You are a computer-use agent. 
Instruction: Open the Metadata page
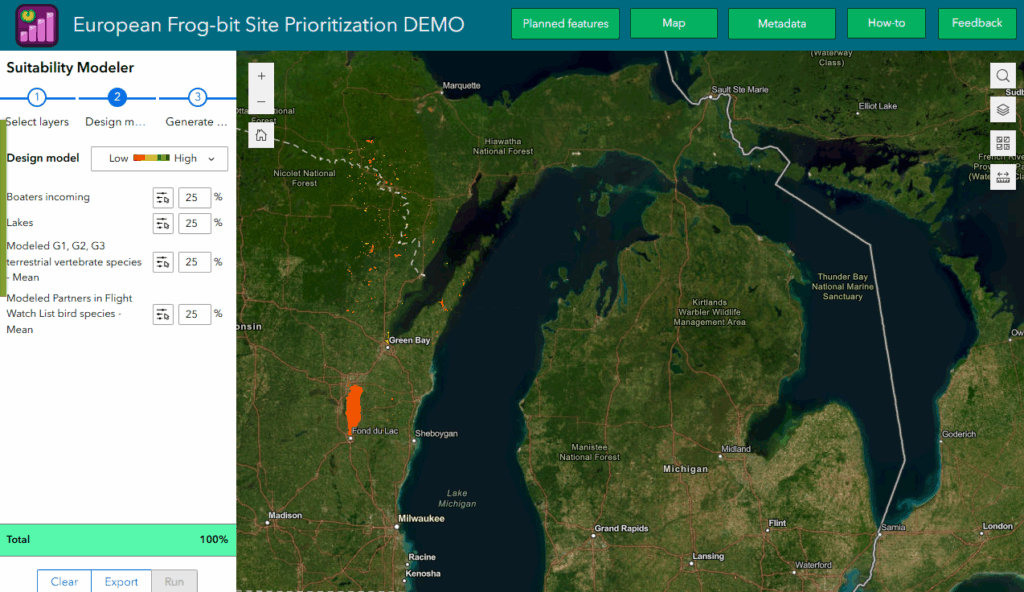[781, 23]
